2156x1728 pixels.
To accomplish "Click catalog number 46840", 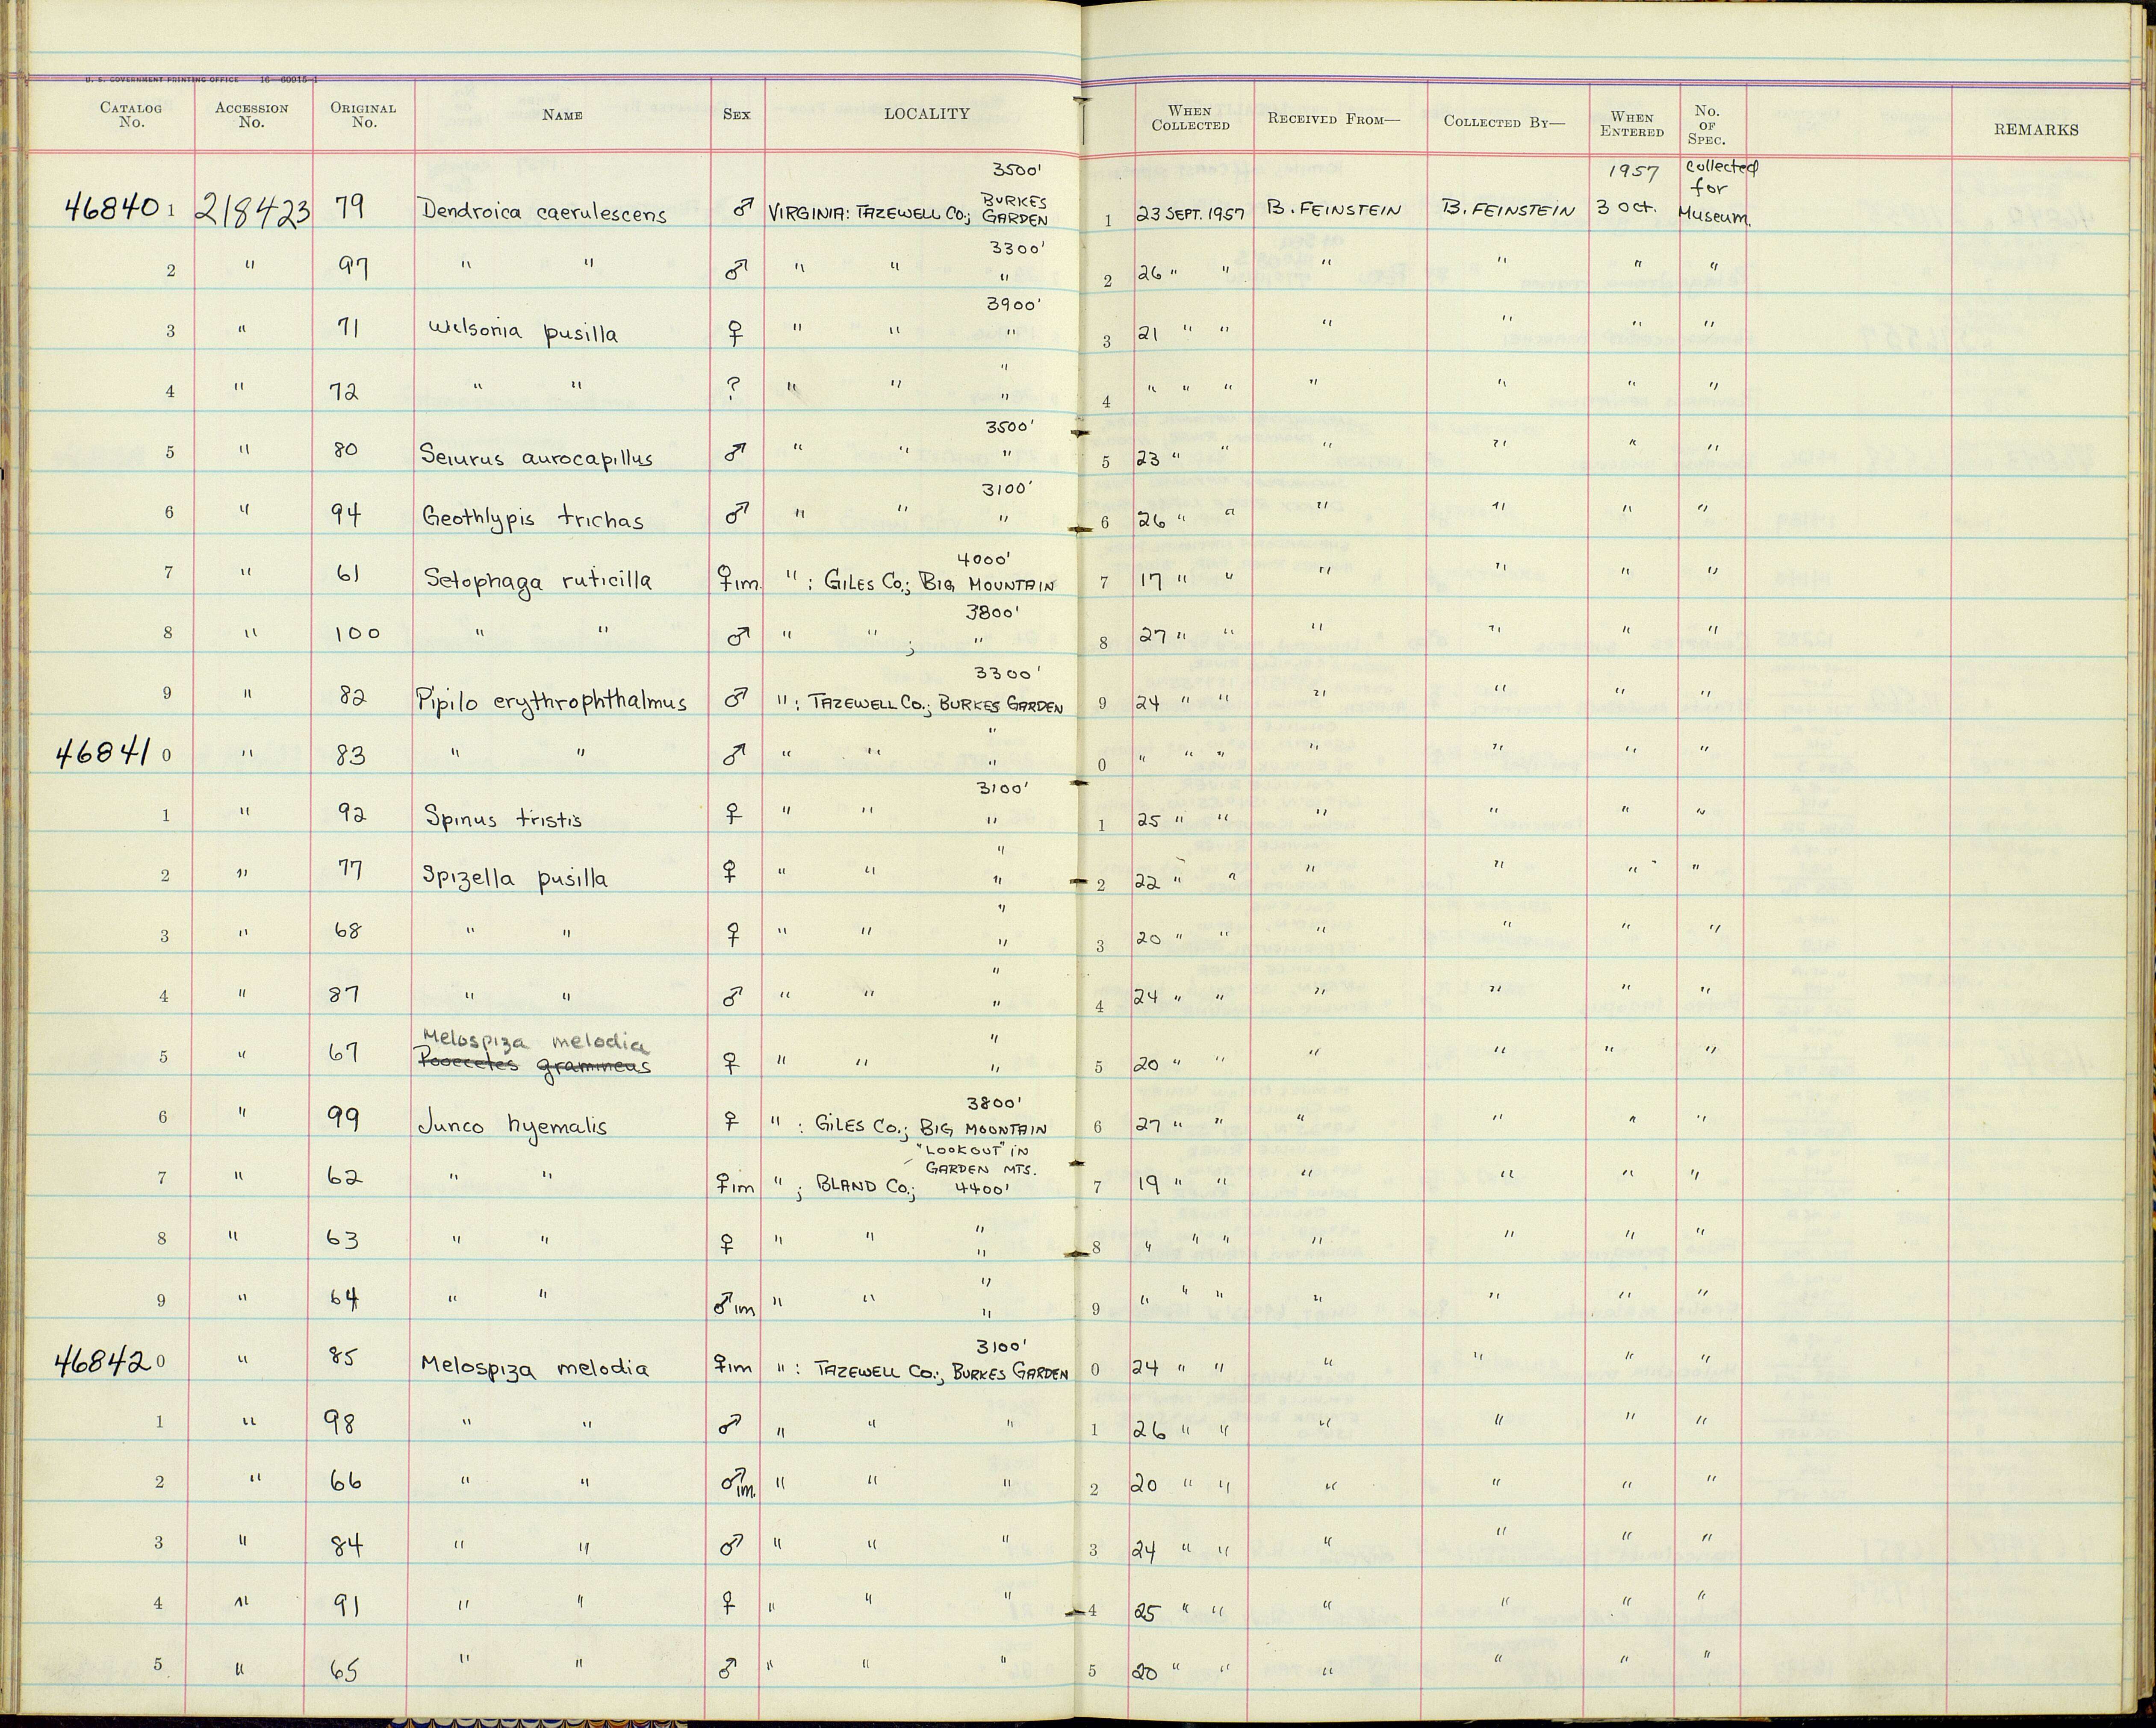I will click(x=112, y=208).
